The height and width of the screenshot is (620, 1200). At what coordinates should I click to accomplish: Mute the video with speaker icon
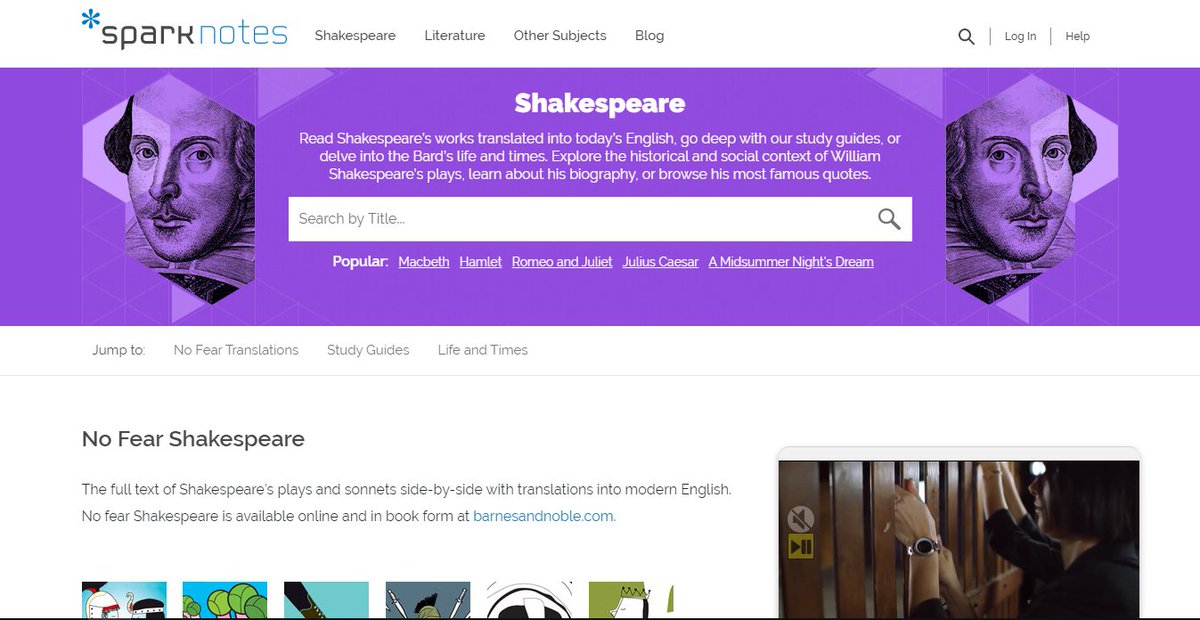[x=801, y=519]
